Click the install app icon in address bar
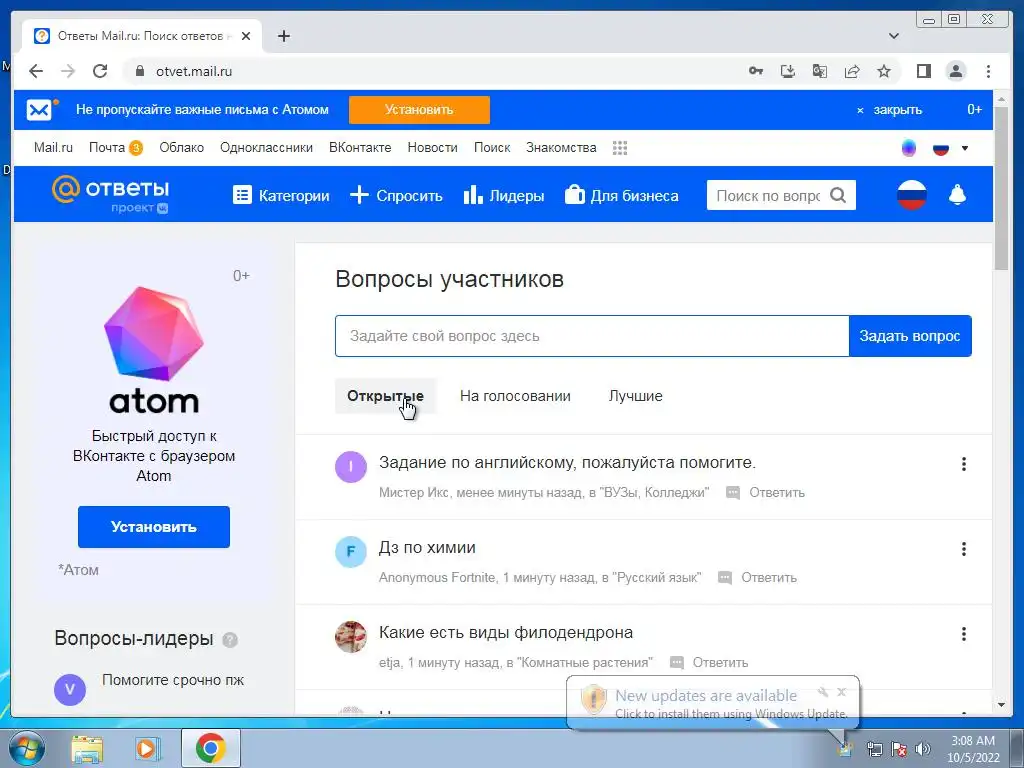The image size is (1024, 768). tap(788, 71)
